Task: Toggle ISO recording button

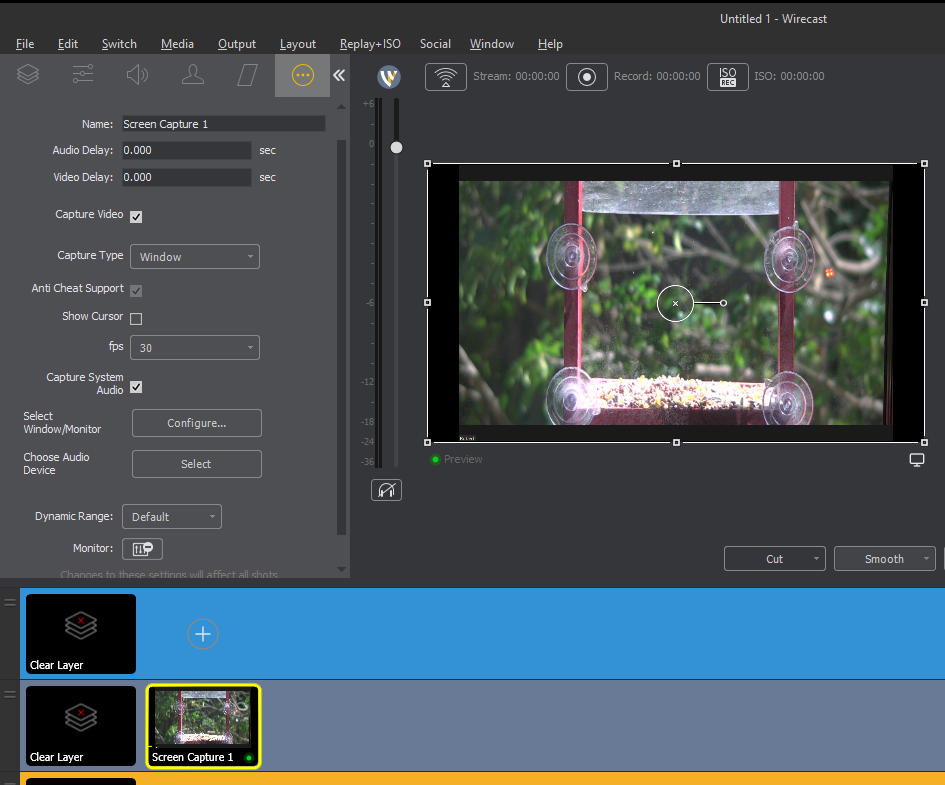Action: coord(727,77)
